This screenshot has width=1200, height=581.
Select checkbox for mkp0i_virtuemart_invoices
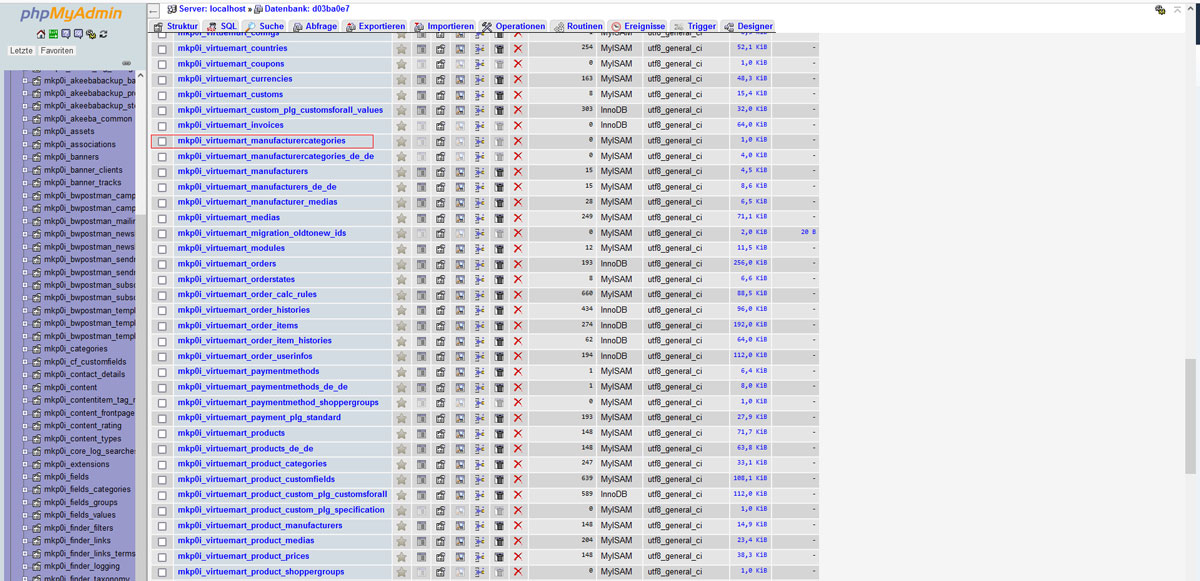pyautogui.click(x=162, y=126)
